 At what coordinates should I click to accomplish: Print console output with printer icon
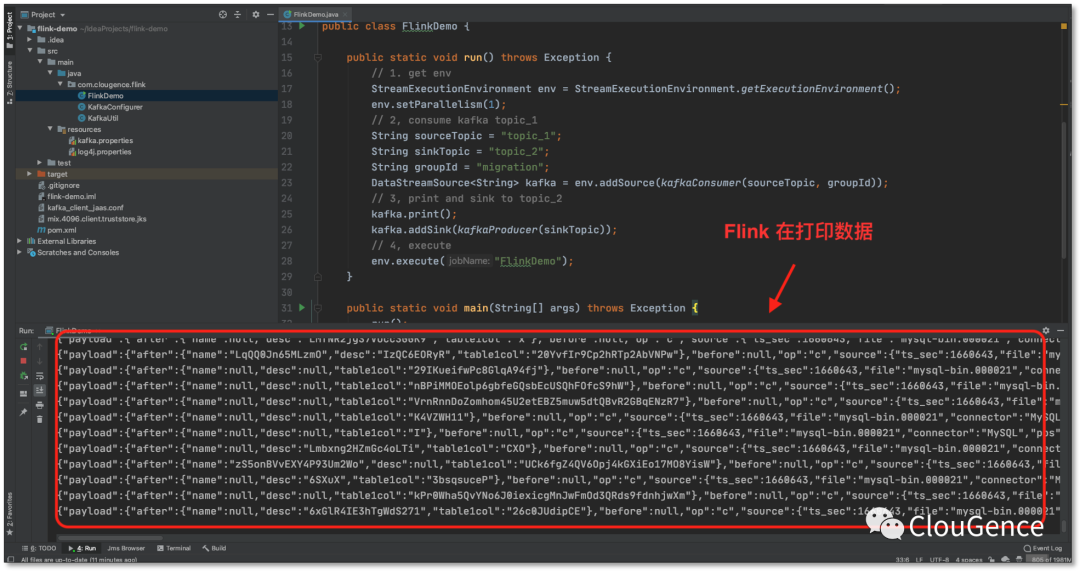40,405
